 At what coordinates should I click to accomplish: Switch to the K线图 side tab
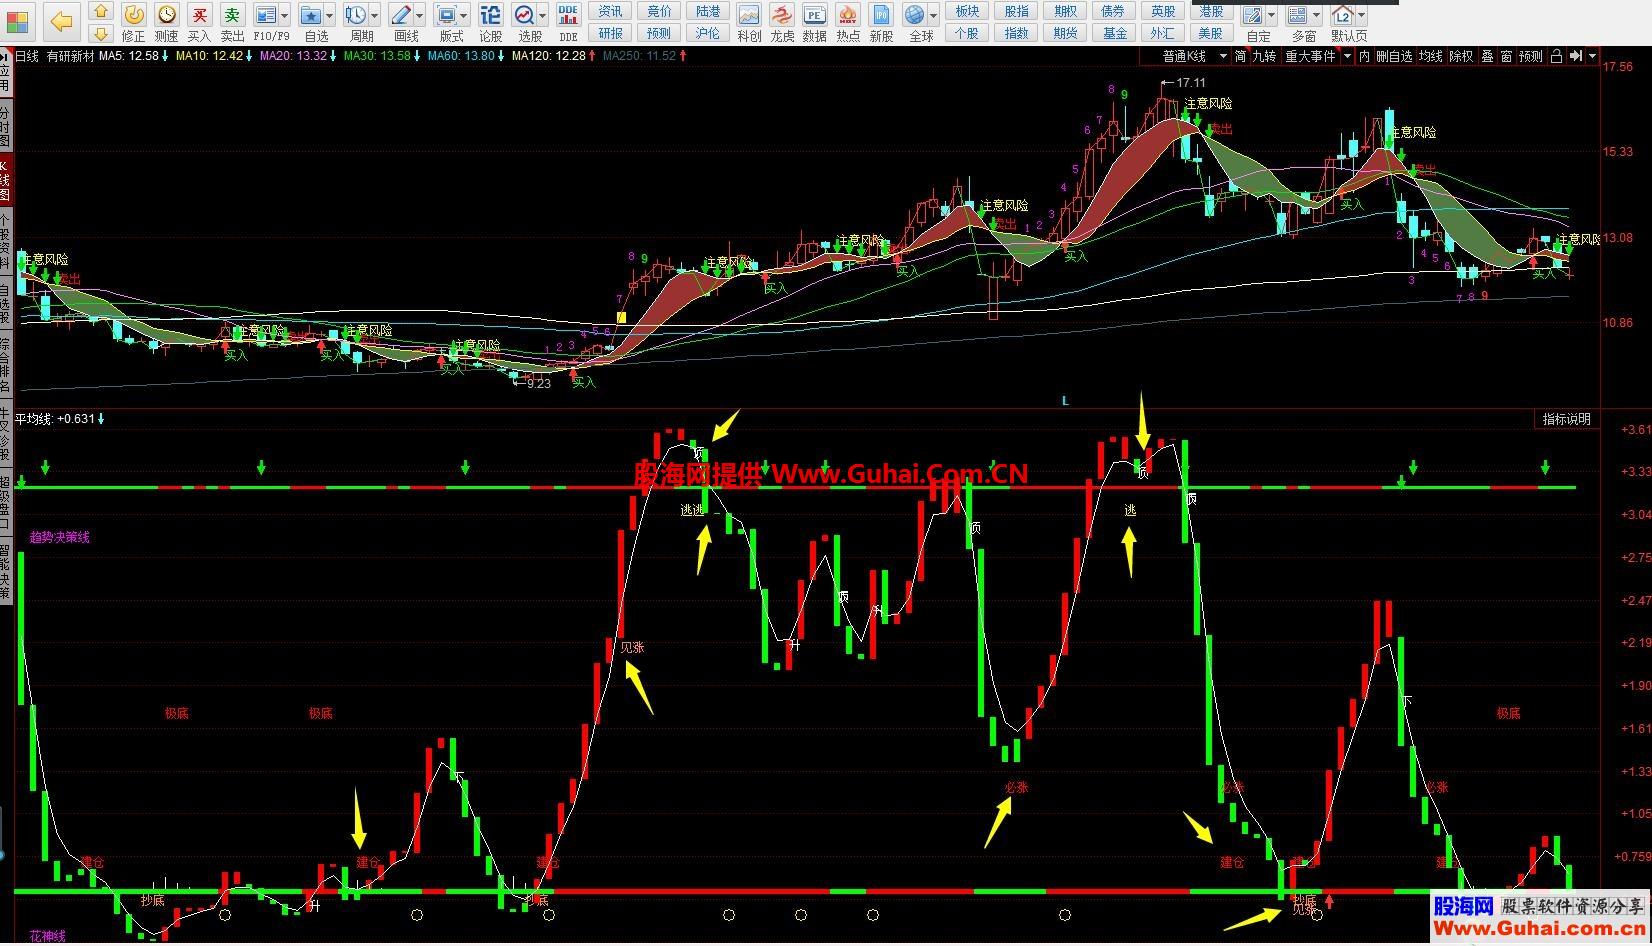pos(4,180)
